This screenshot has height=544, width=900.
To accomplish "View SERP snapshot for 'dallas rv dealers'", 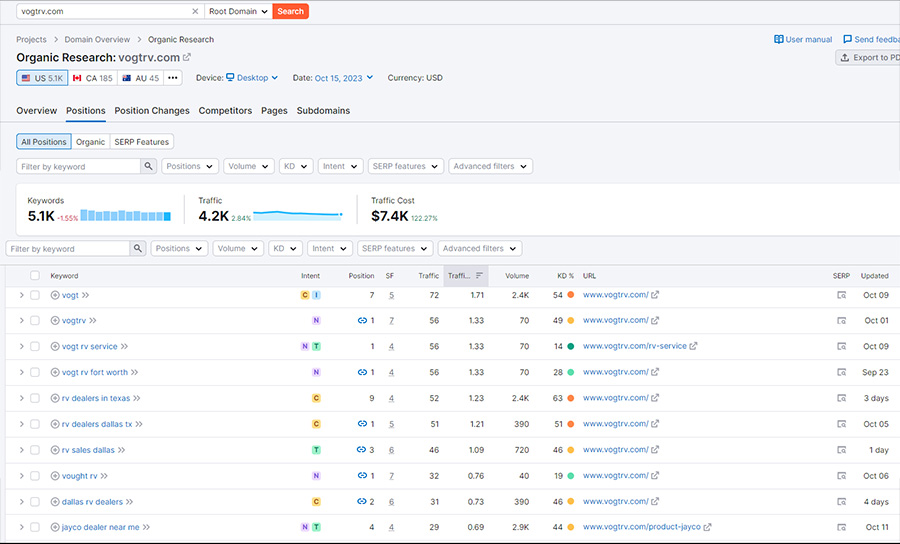I will pyautogui.click(x=841, y=502).
